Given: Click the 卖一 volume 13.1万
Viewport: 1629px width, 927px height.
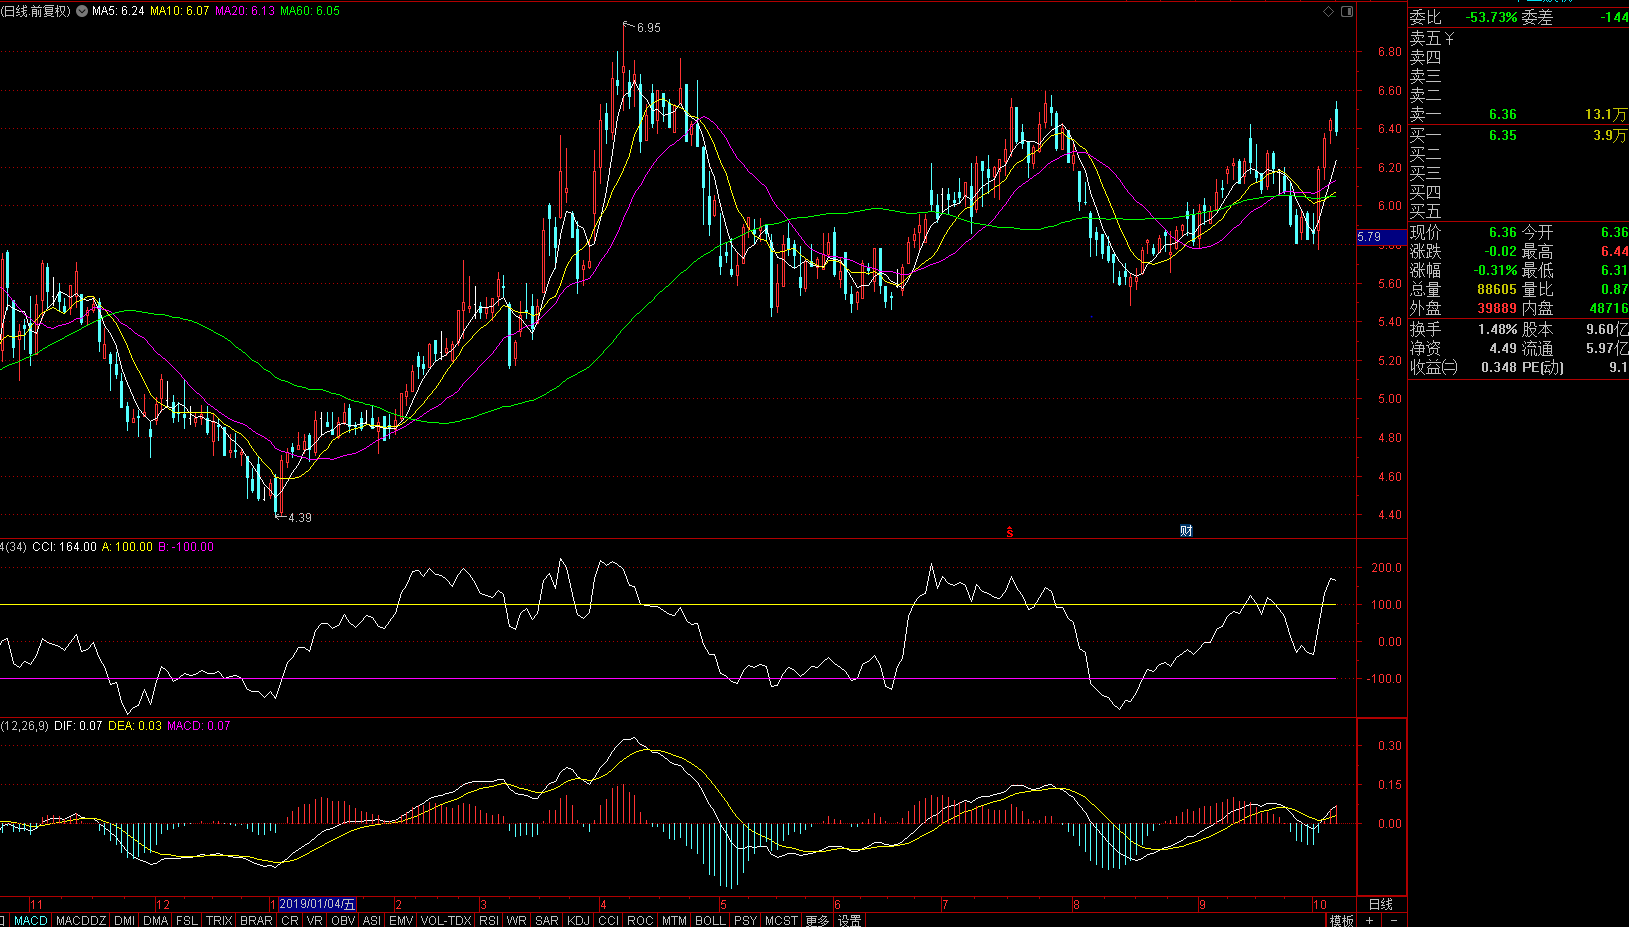Looking at the screenshot, I should click(x=1606, y=115).
